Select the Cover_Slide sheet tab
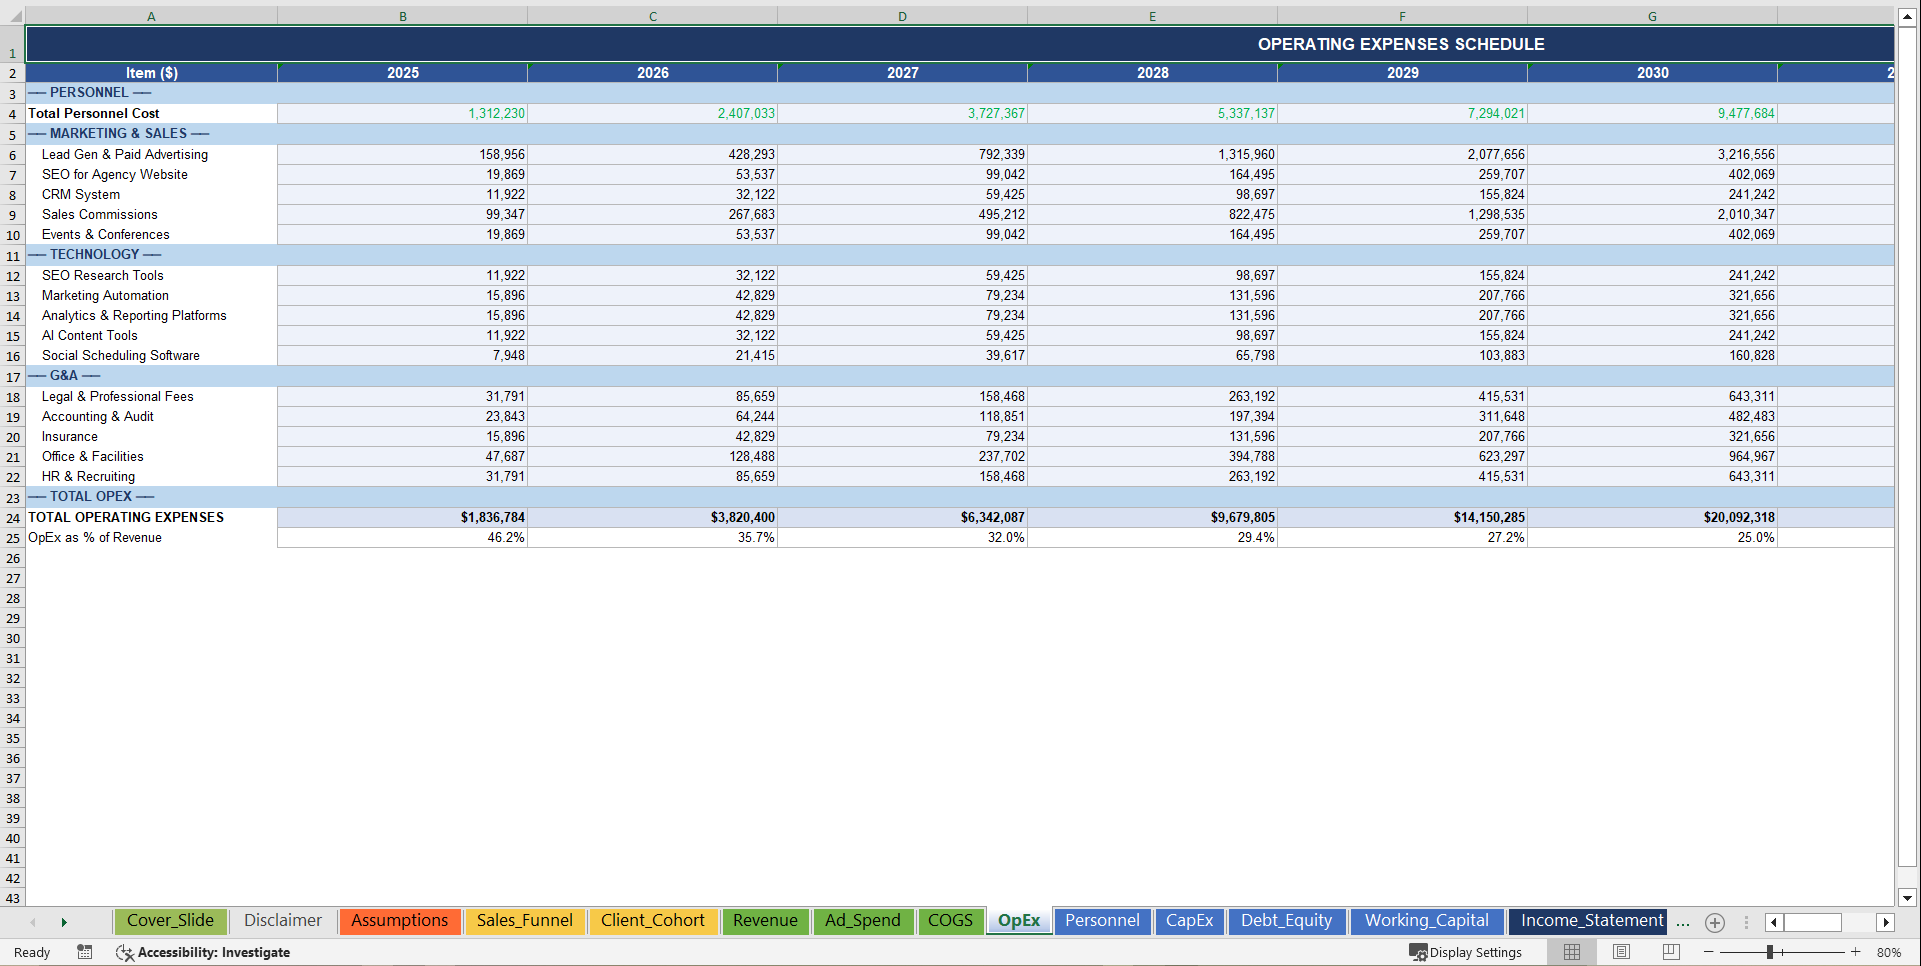Image resolution: width=1921 pixels, height=966 pixels. [x=170, y=921]
